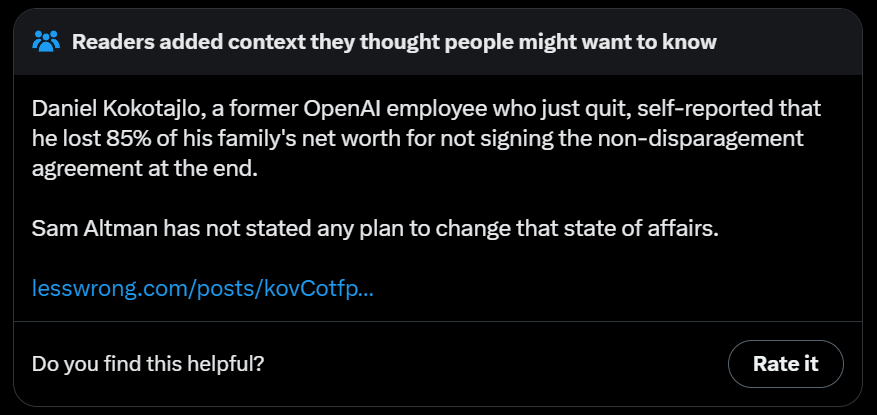Viewport: 877px width, 415px height.
Task: Click the Rate it button
Action: click(785, 364)
